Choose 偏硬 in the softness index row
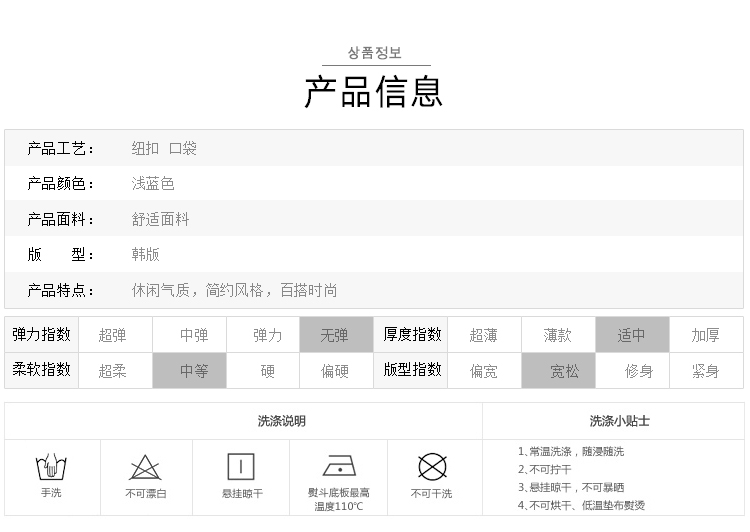The height and width of the screenshot is (532, 750). pos(335,371)
